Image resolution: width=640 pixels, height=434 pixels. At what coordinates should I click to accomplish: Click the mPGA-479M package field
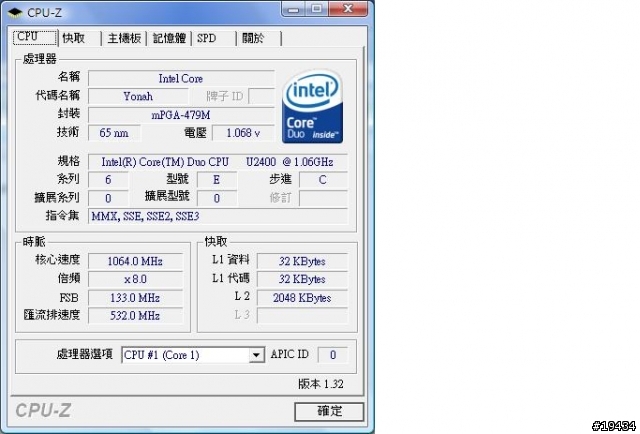coord(181,115)
